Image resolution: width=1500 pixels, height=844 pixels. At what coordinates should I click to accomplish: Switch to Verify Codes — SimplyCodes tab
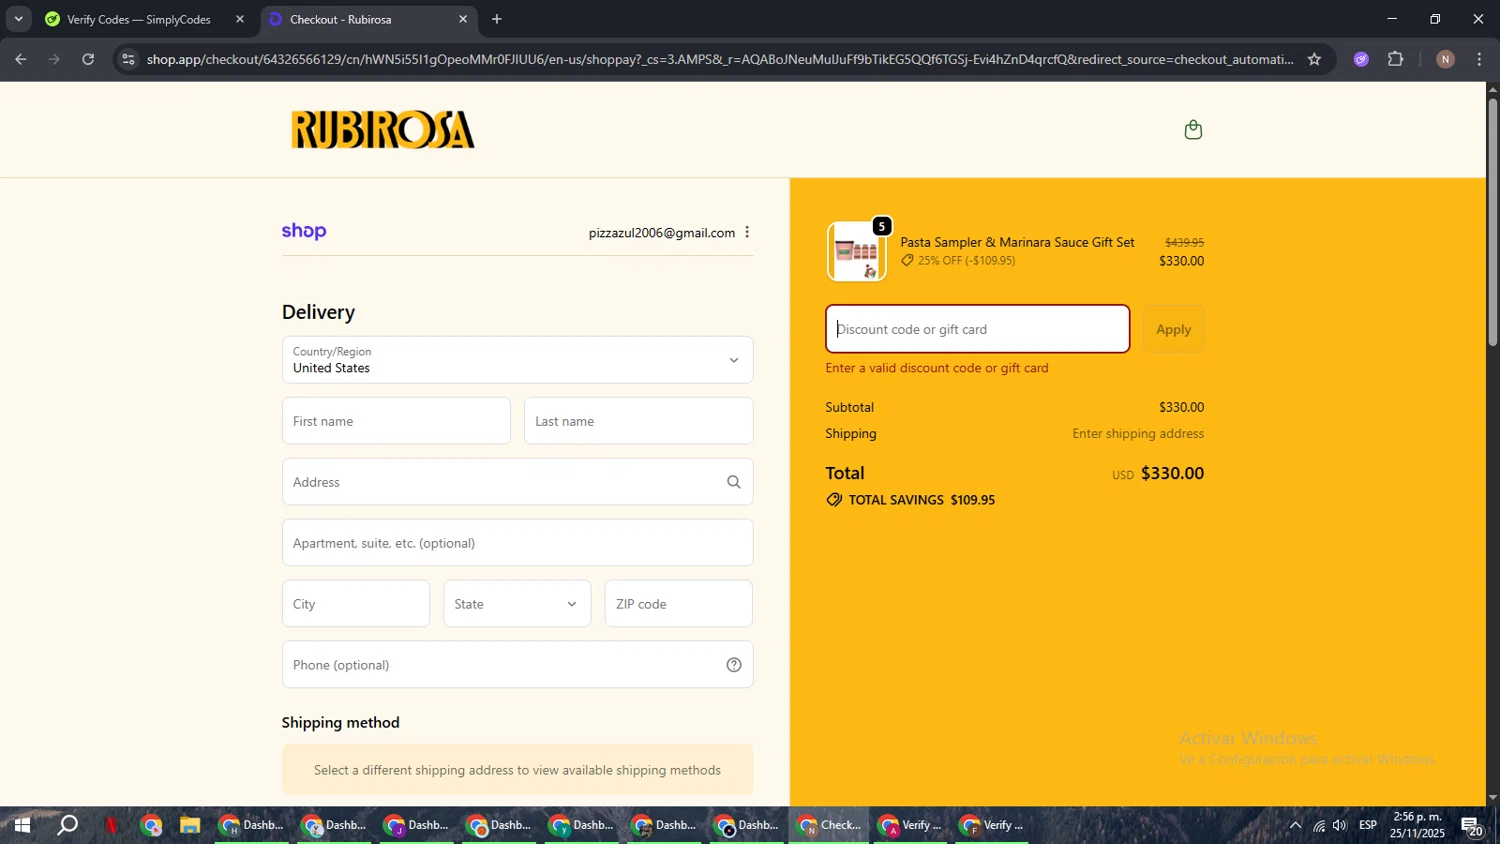[x=138, y=19]
